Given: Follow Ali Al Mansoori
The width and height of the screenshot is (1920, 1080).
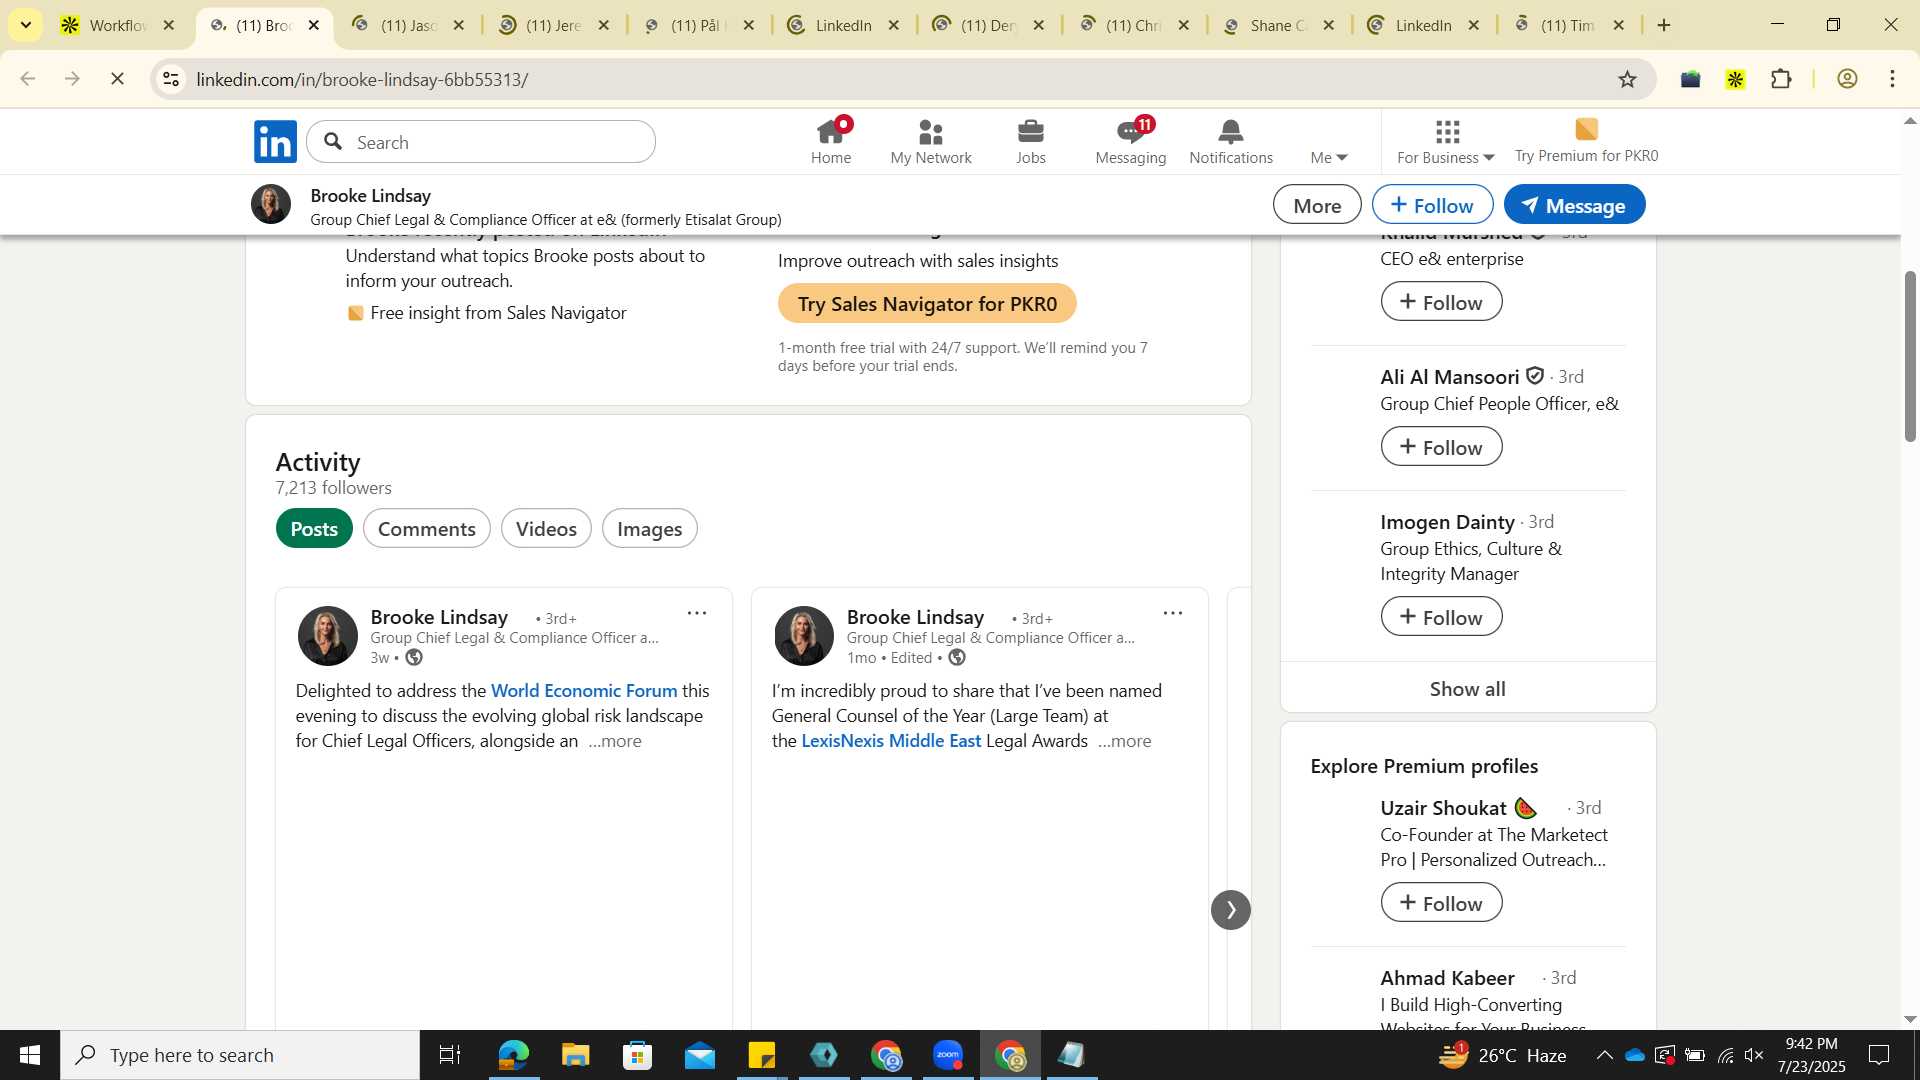Looking at the screenshot, I should point(1441,447).
